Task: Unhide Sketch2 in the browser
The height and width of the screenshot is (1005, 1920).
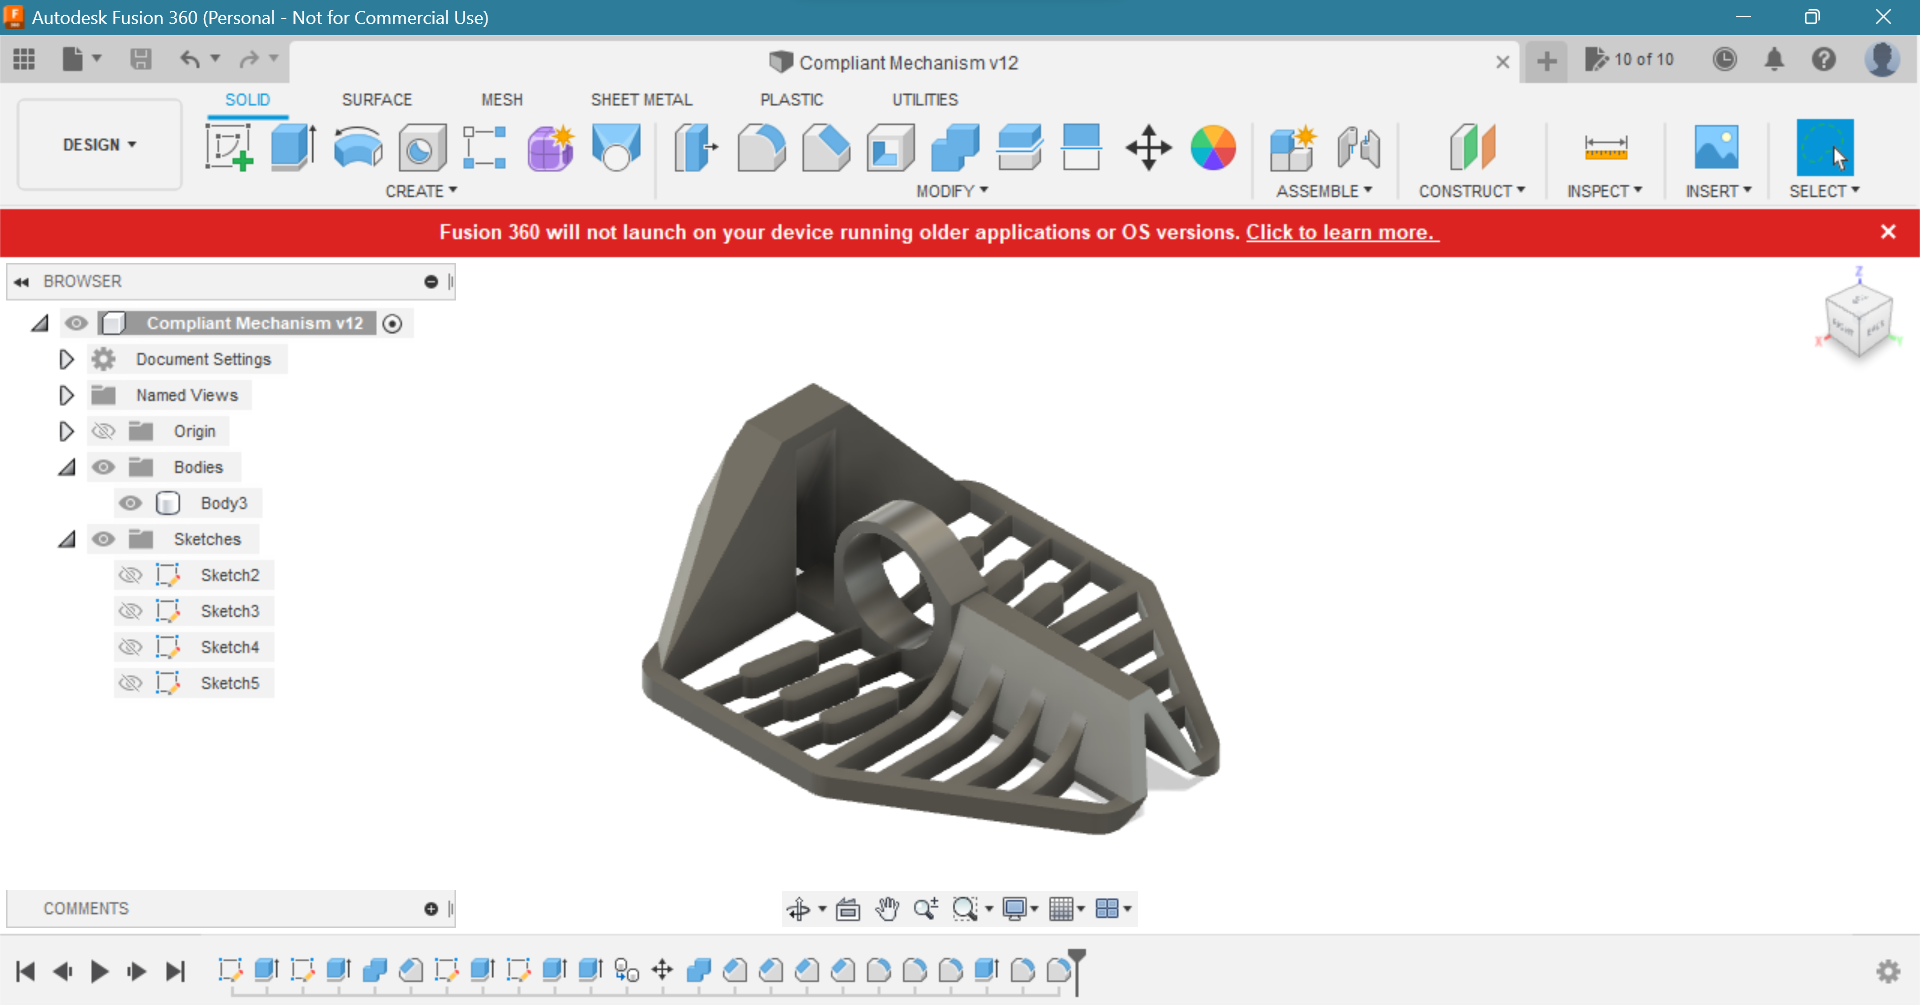Action: [x=130, y=574]
